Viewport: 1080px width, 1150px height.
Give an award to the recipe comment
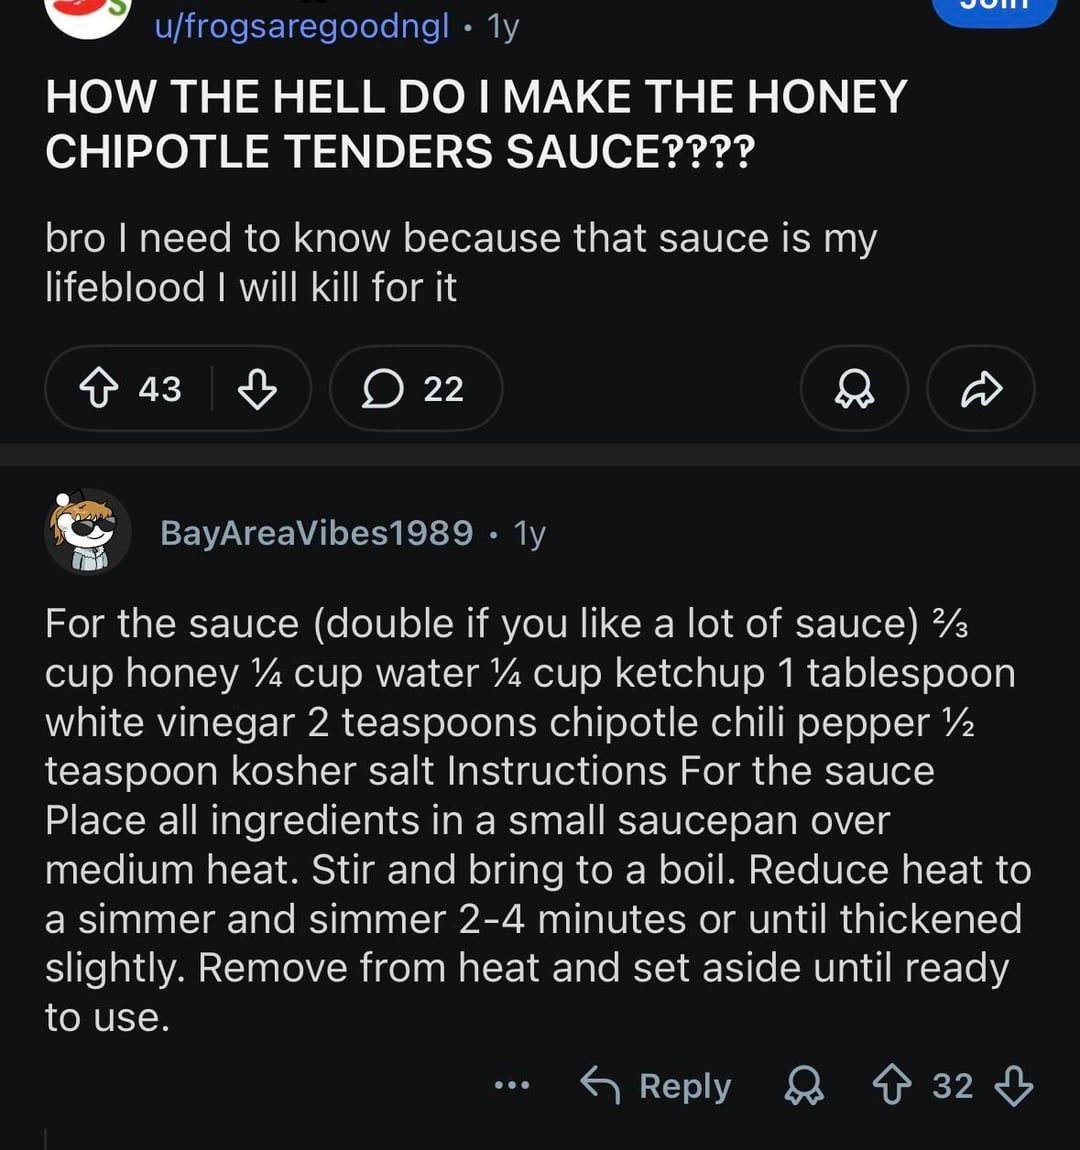(804, 1086)
